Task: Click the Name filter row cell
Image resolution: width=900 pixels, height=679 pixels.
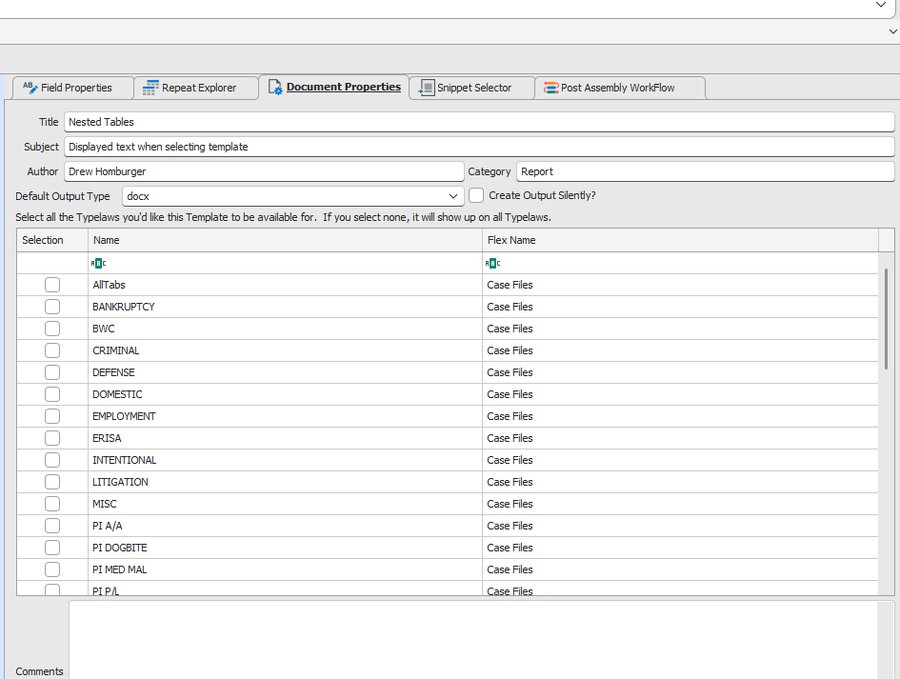Action: 285,263
